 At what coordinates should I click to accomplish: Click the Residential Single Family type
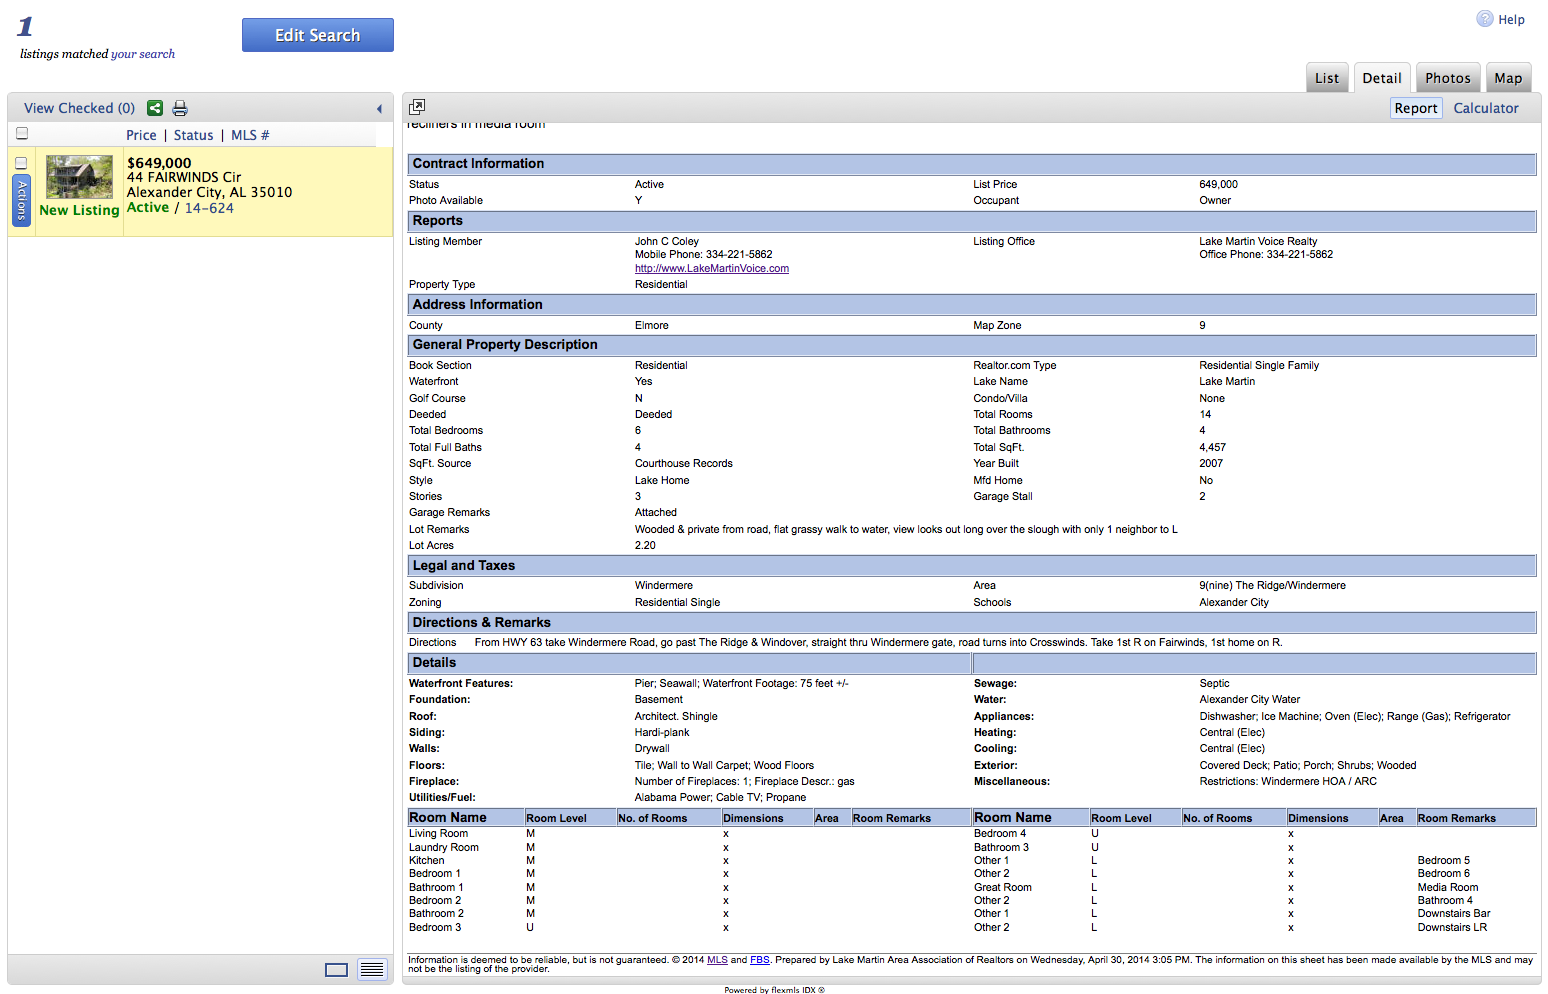(x=1259, y=365)
